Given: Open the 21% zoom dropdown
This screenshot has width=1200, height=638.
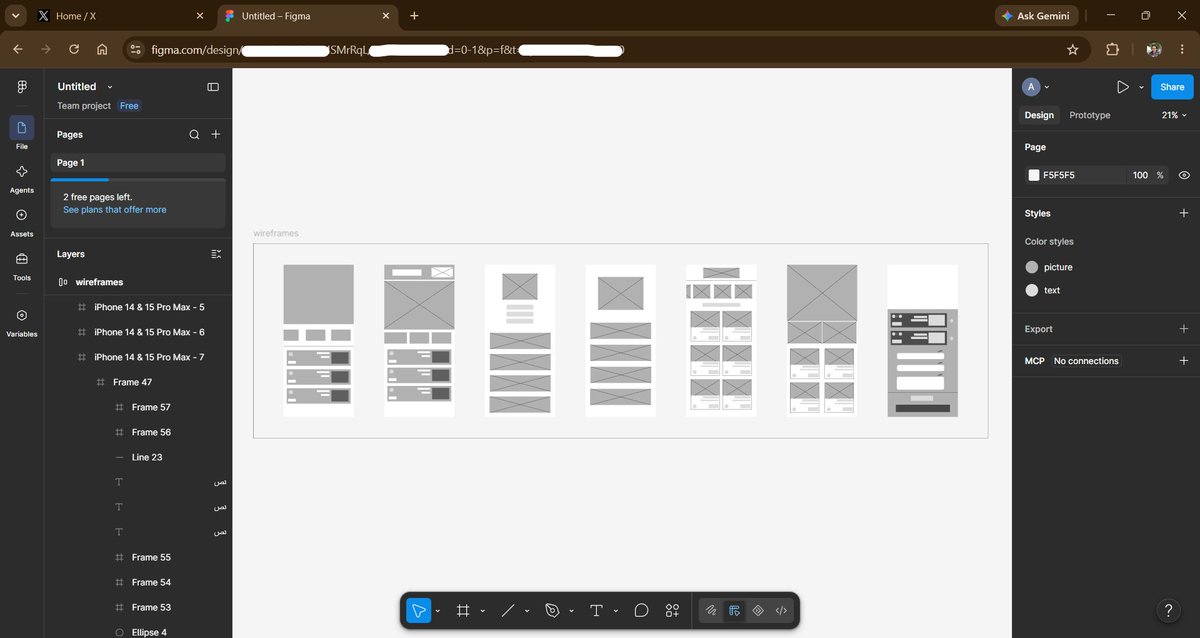Looking at the screenshot, I should coord(1174,115).
